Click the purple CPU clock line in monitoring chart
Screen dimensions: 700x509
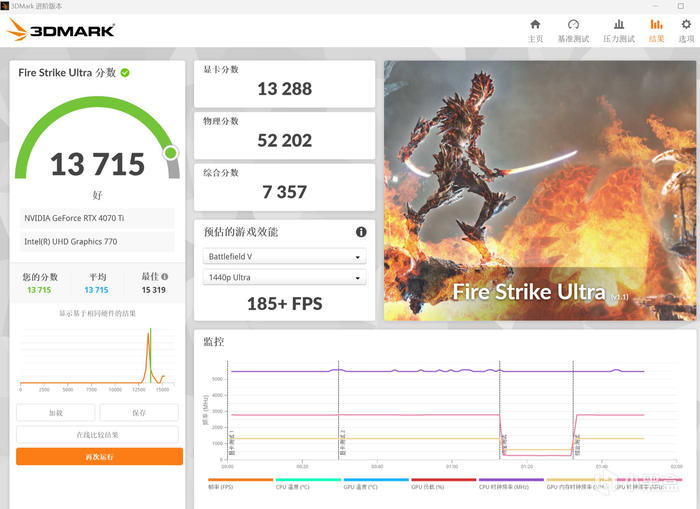point(438,371)
